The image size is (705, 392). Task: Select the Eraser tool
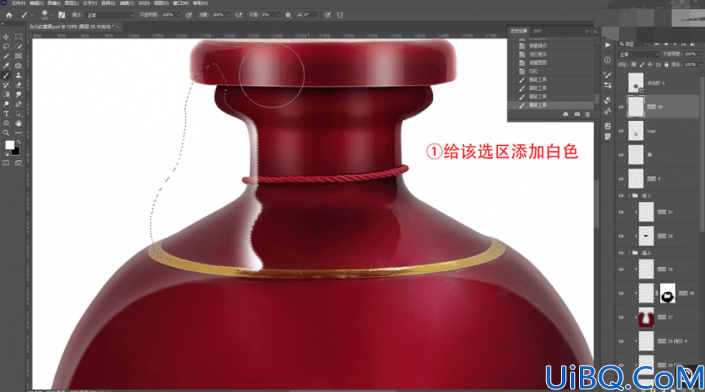pyautogui.click(x=18, y=85)
